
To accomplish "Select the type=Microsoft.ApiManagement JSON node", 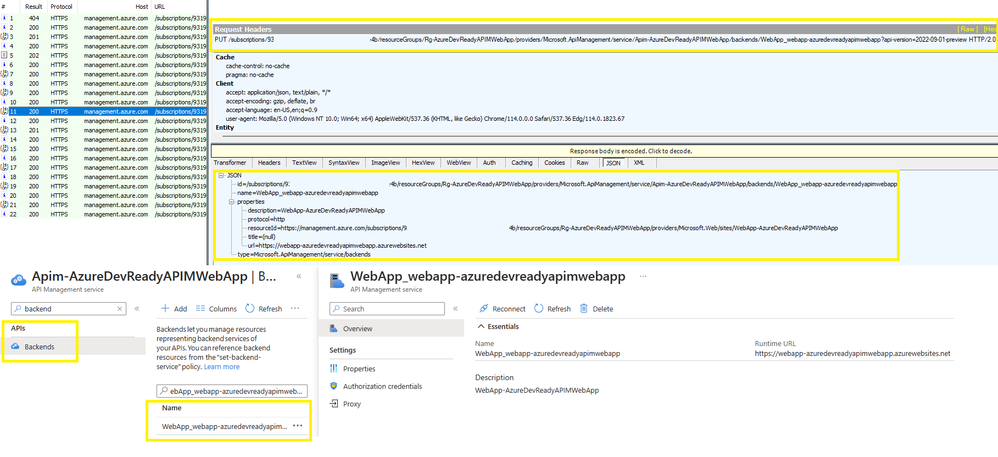I will coord(304,254).
